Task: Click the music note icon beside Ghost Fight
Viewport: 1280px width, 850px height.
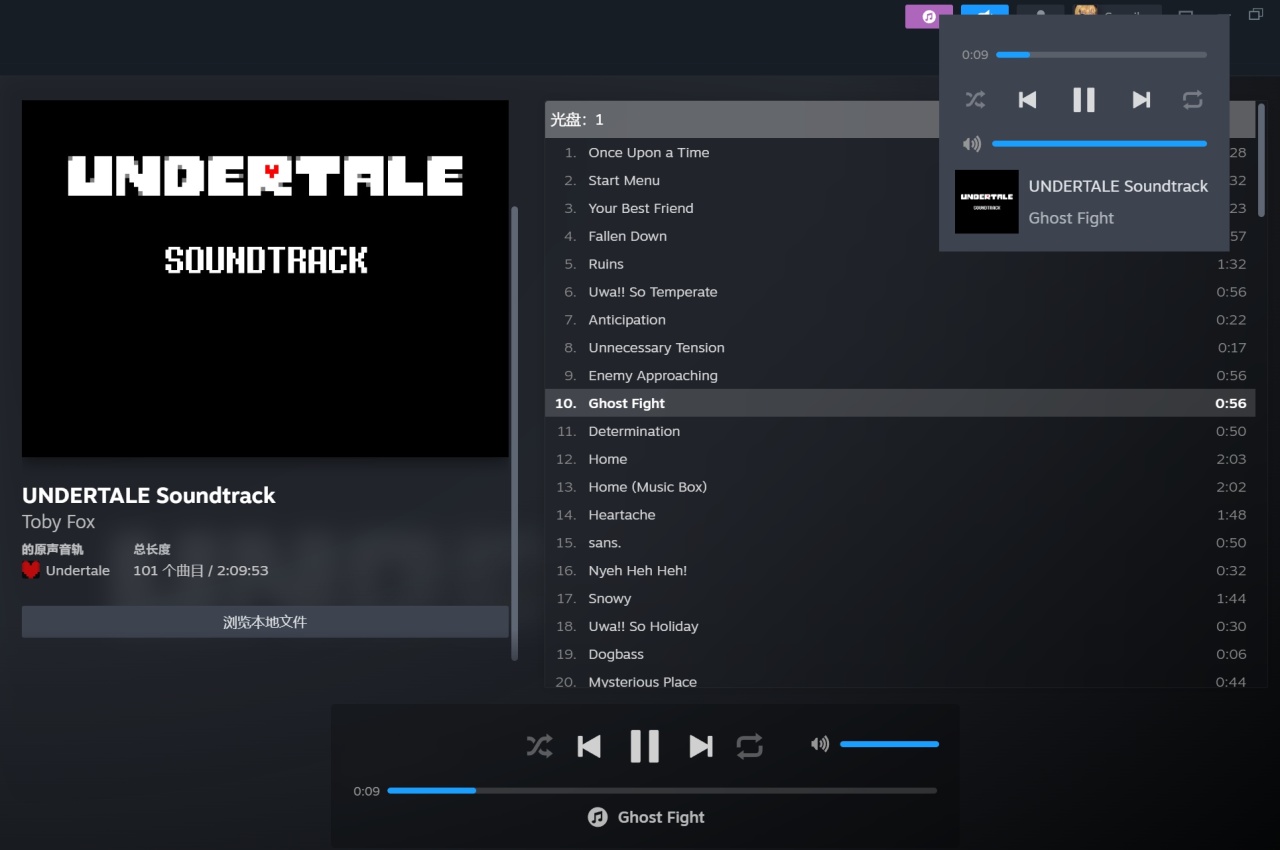Action: coord(597,817)
